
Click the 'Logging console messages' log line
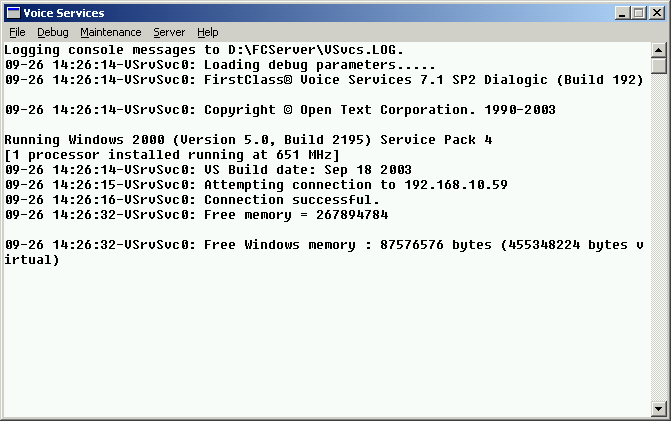tap(205, 50)
